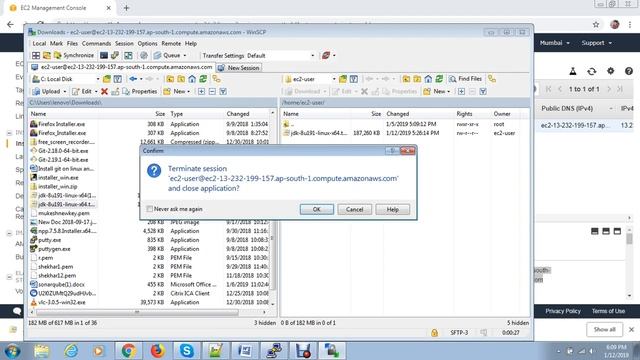The image size is (640, 360).
Task: Click the local panel horizontal scrollbar
Action: point(137,312)
